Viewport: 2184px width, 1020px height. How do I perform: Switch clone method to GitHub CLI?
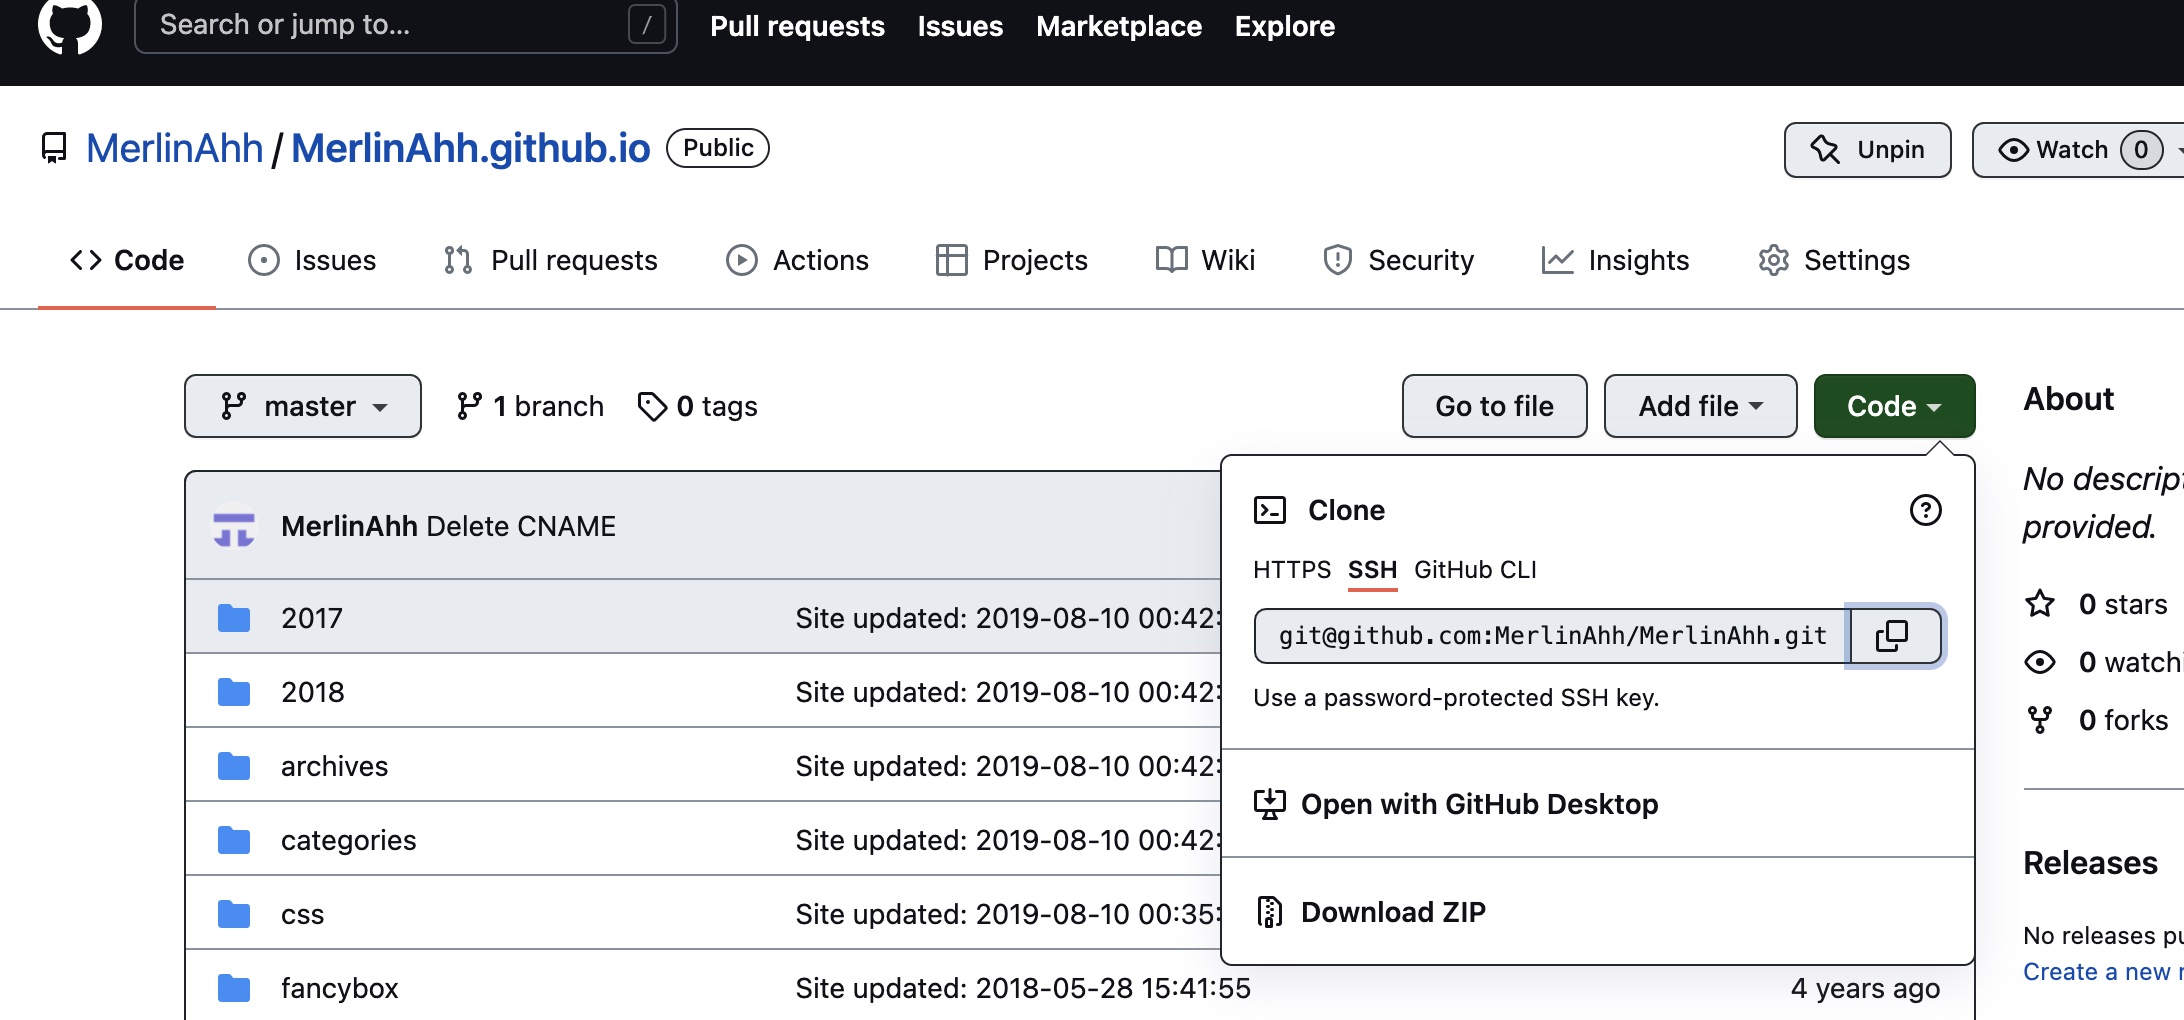[1475, 570]
